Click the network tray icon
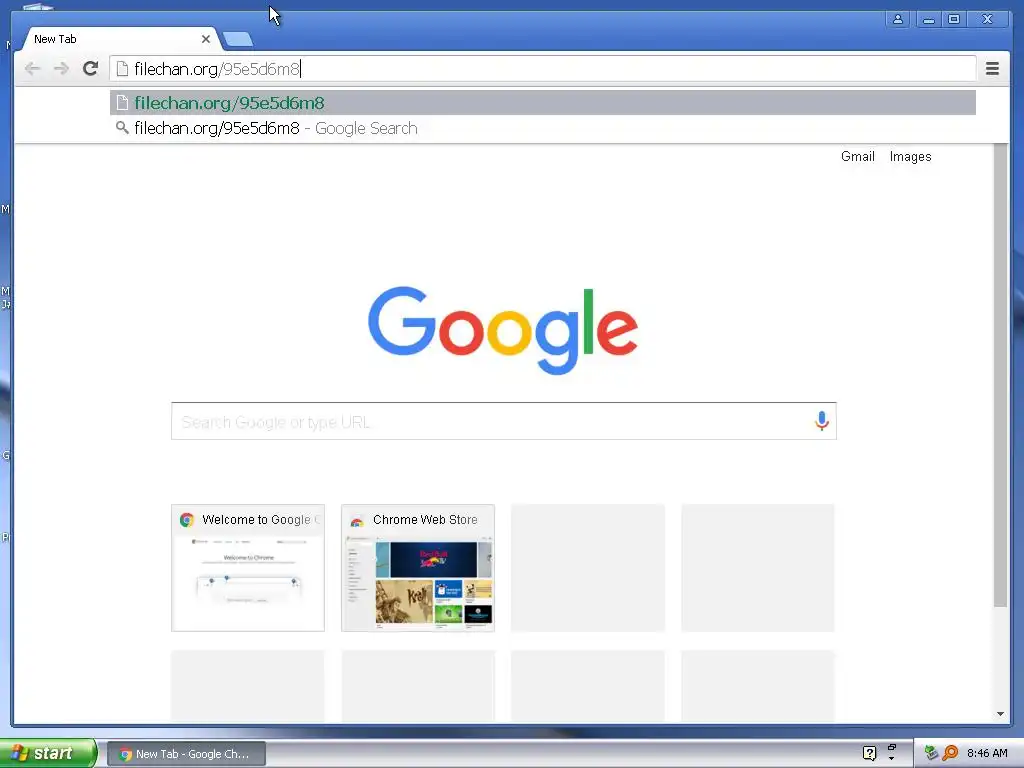This screenshot has width=1024, height=768. point(931,753)
